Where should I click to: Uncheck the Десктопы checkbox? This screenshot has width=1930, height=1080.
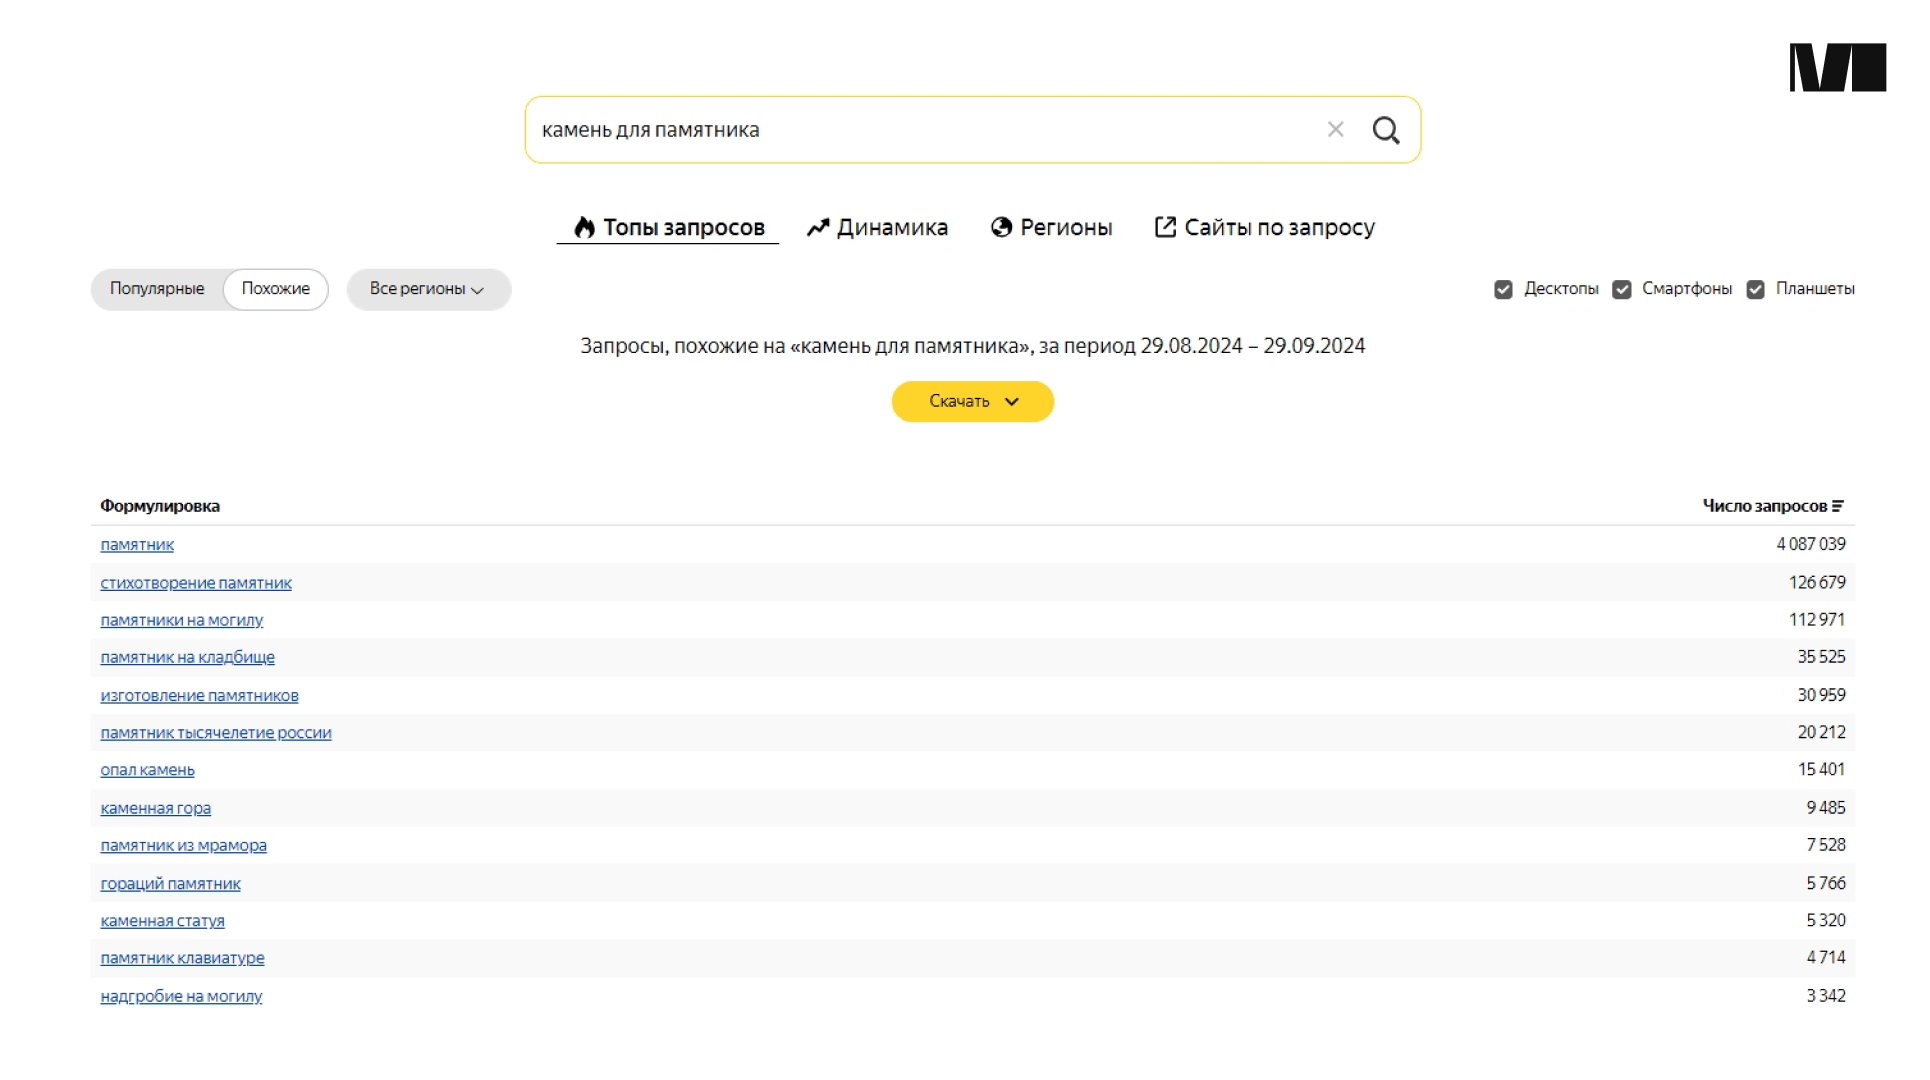(x=1503, y=290)
